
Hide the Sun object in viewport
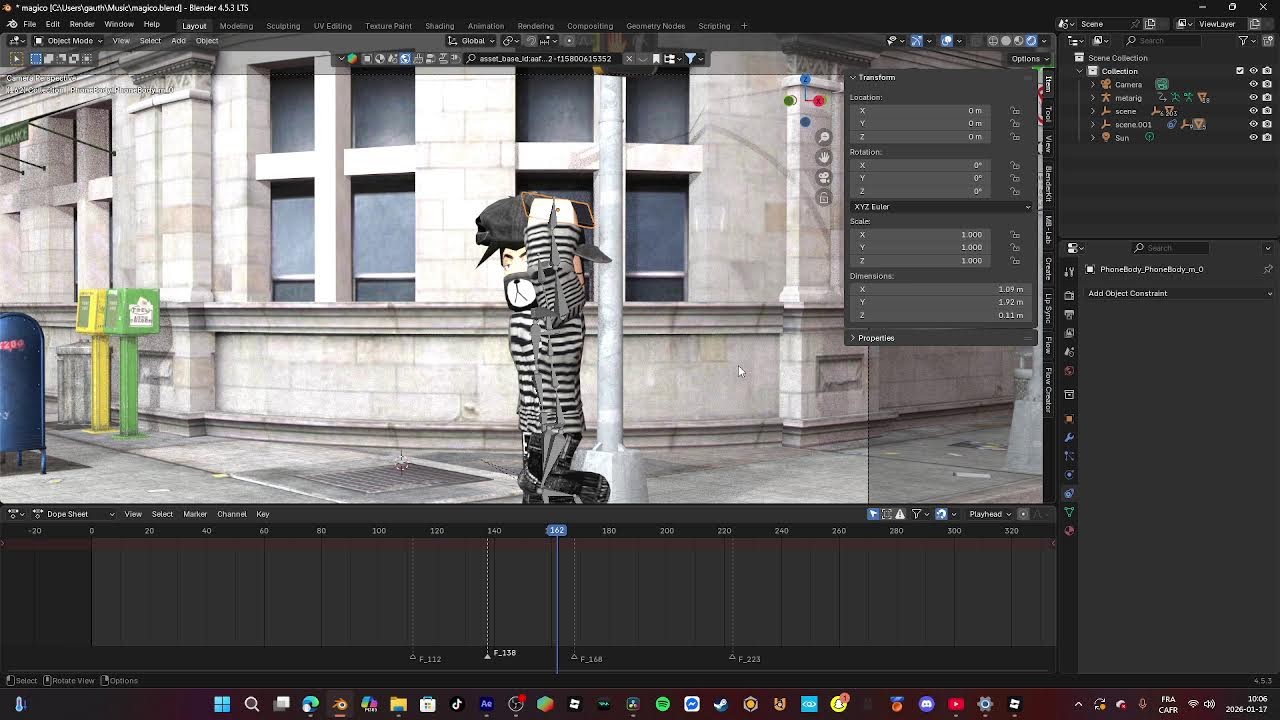[1253, 137]
